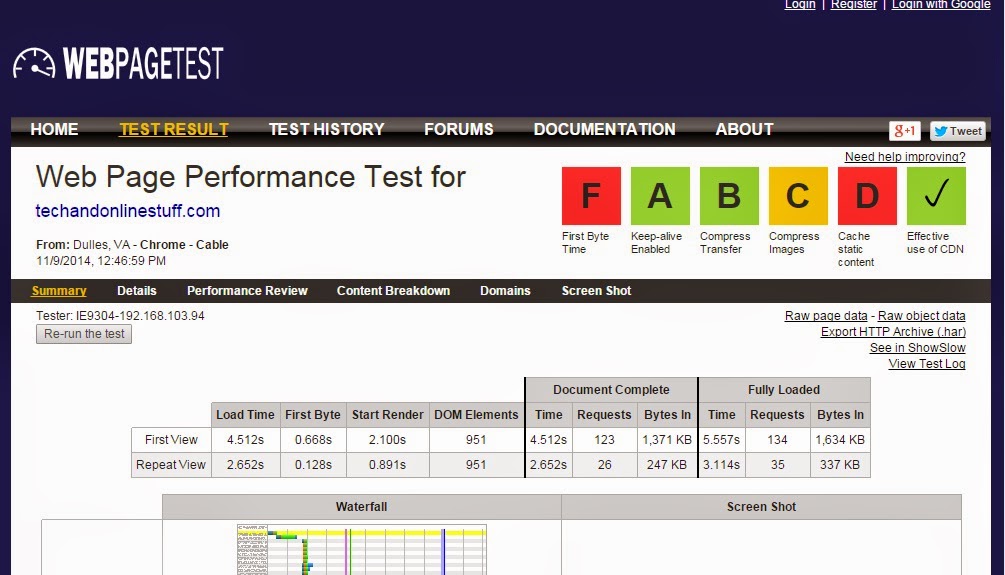Click the Re-run the test button

84,334
